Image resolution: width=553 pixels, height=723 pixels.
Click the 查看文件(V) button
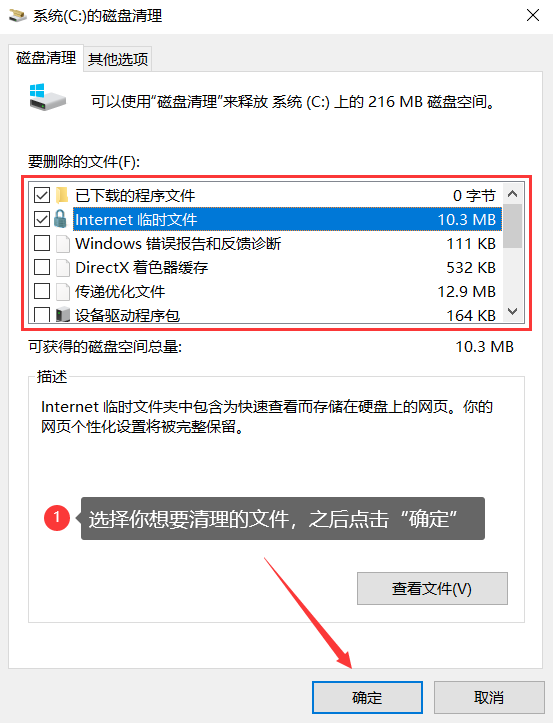432,588
